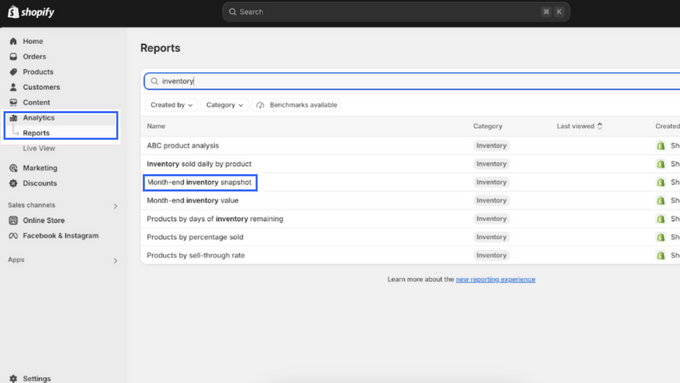
Task: Toggle Benchmarks available filter
Action: pyautogui.click(x=296, y=105)
